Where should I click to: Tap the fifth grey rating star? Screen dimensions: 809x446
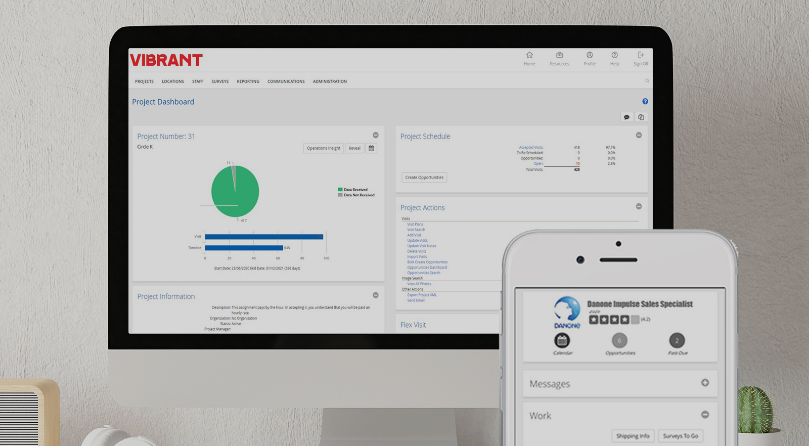point(635,320)
